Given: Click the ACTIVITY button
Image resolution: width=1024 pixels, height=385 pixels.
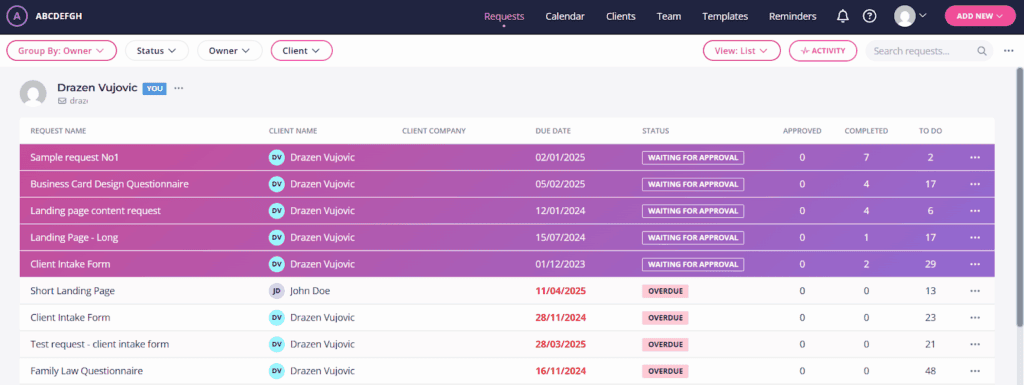Looking at the screenshot, I should click(823, 50).
